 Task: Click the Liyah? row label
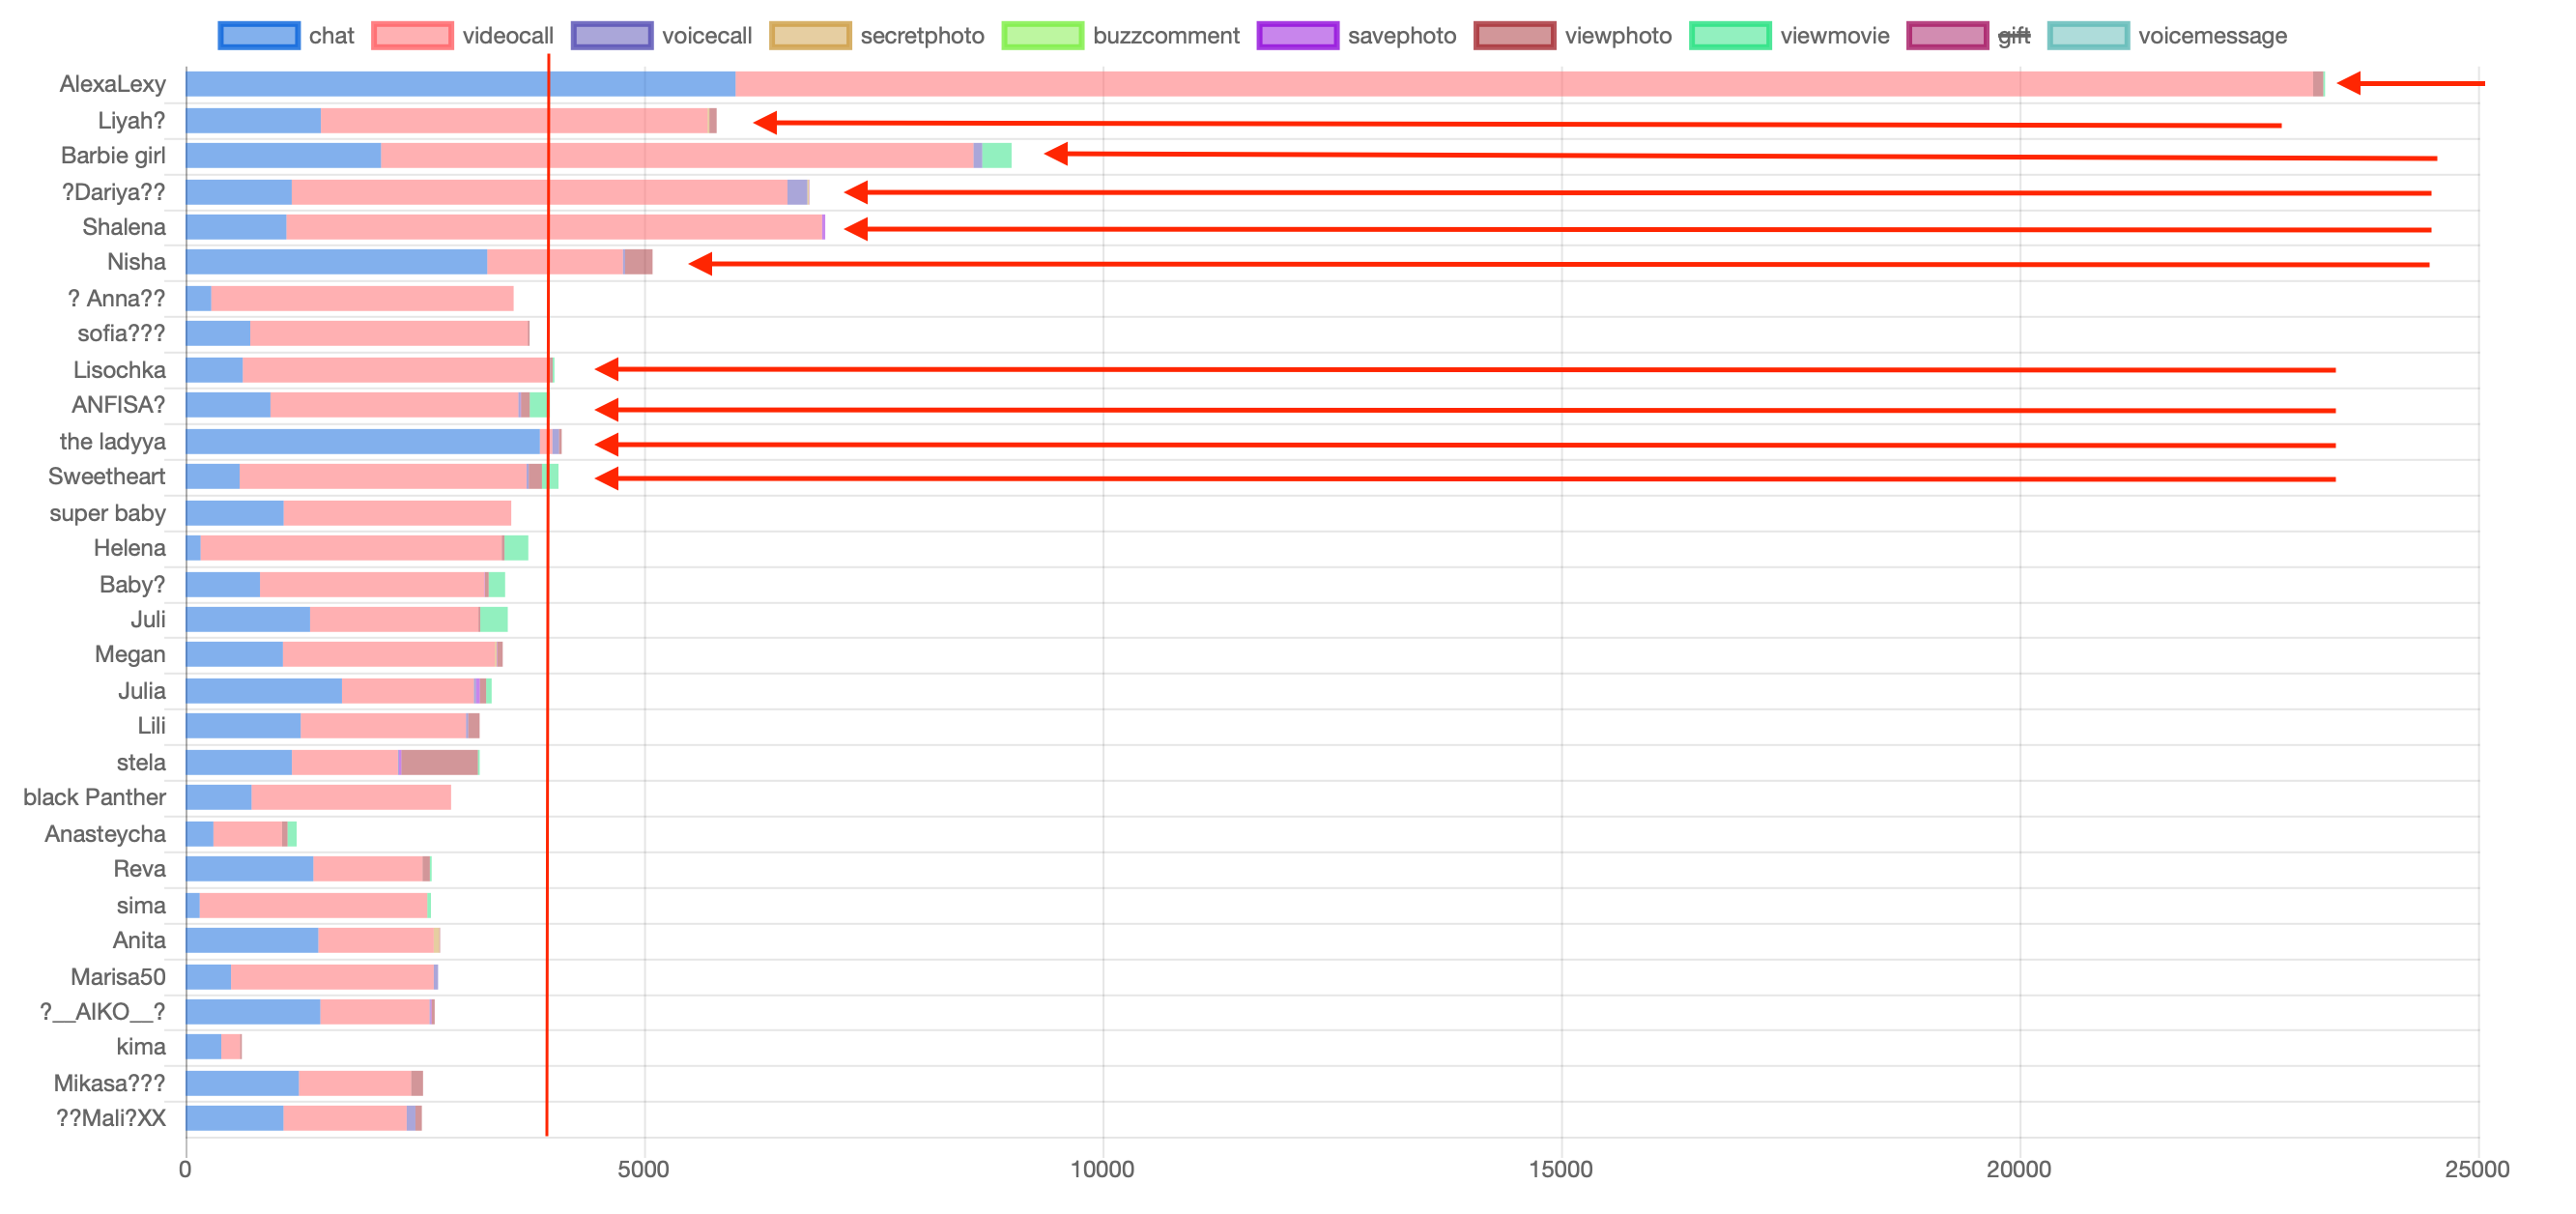[131, 121]
